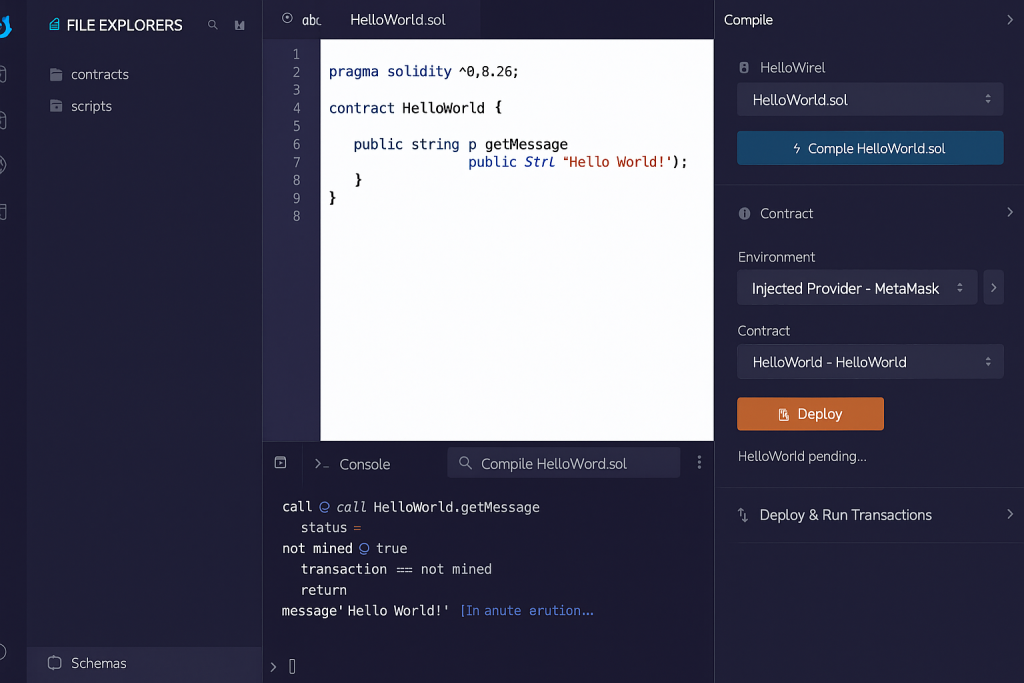Click the 'status =' console line
This screenshot has width=1024, height=683.
coord(330,528)
